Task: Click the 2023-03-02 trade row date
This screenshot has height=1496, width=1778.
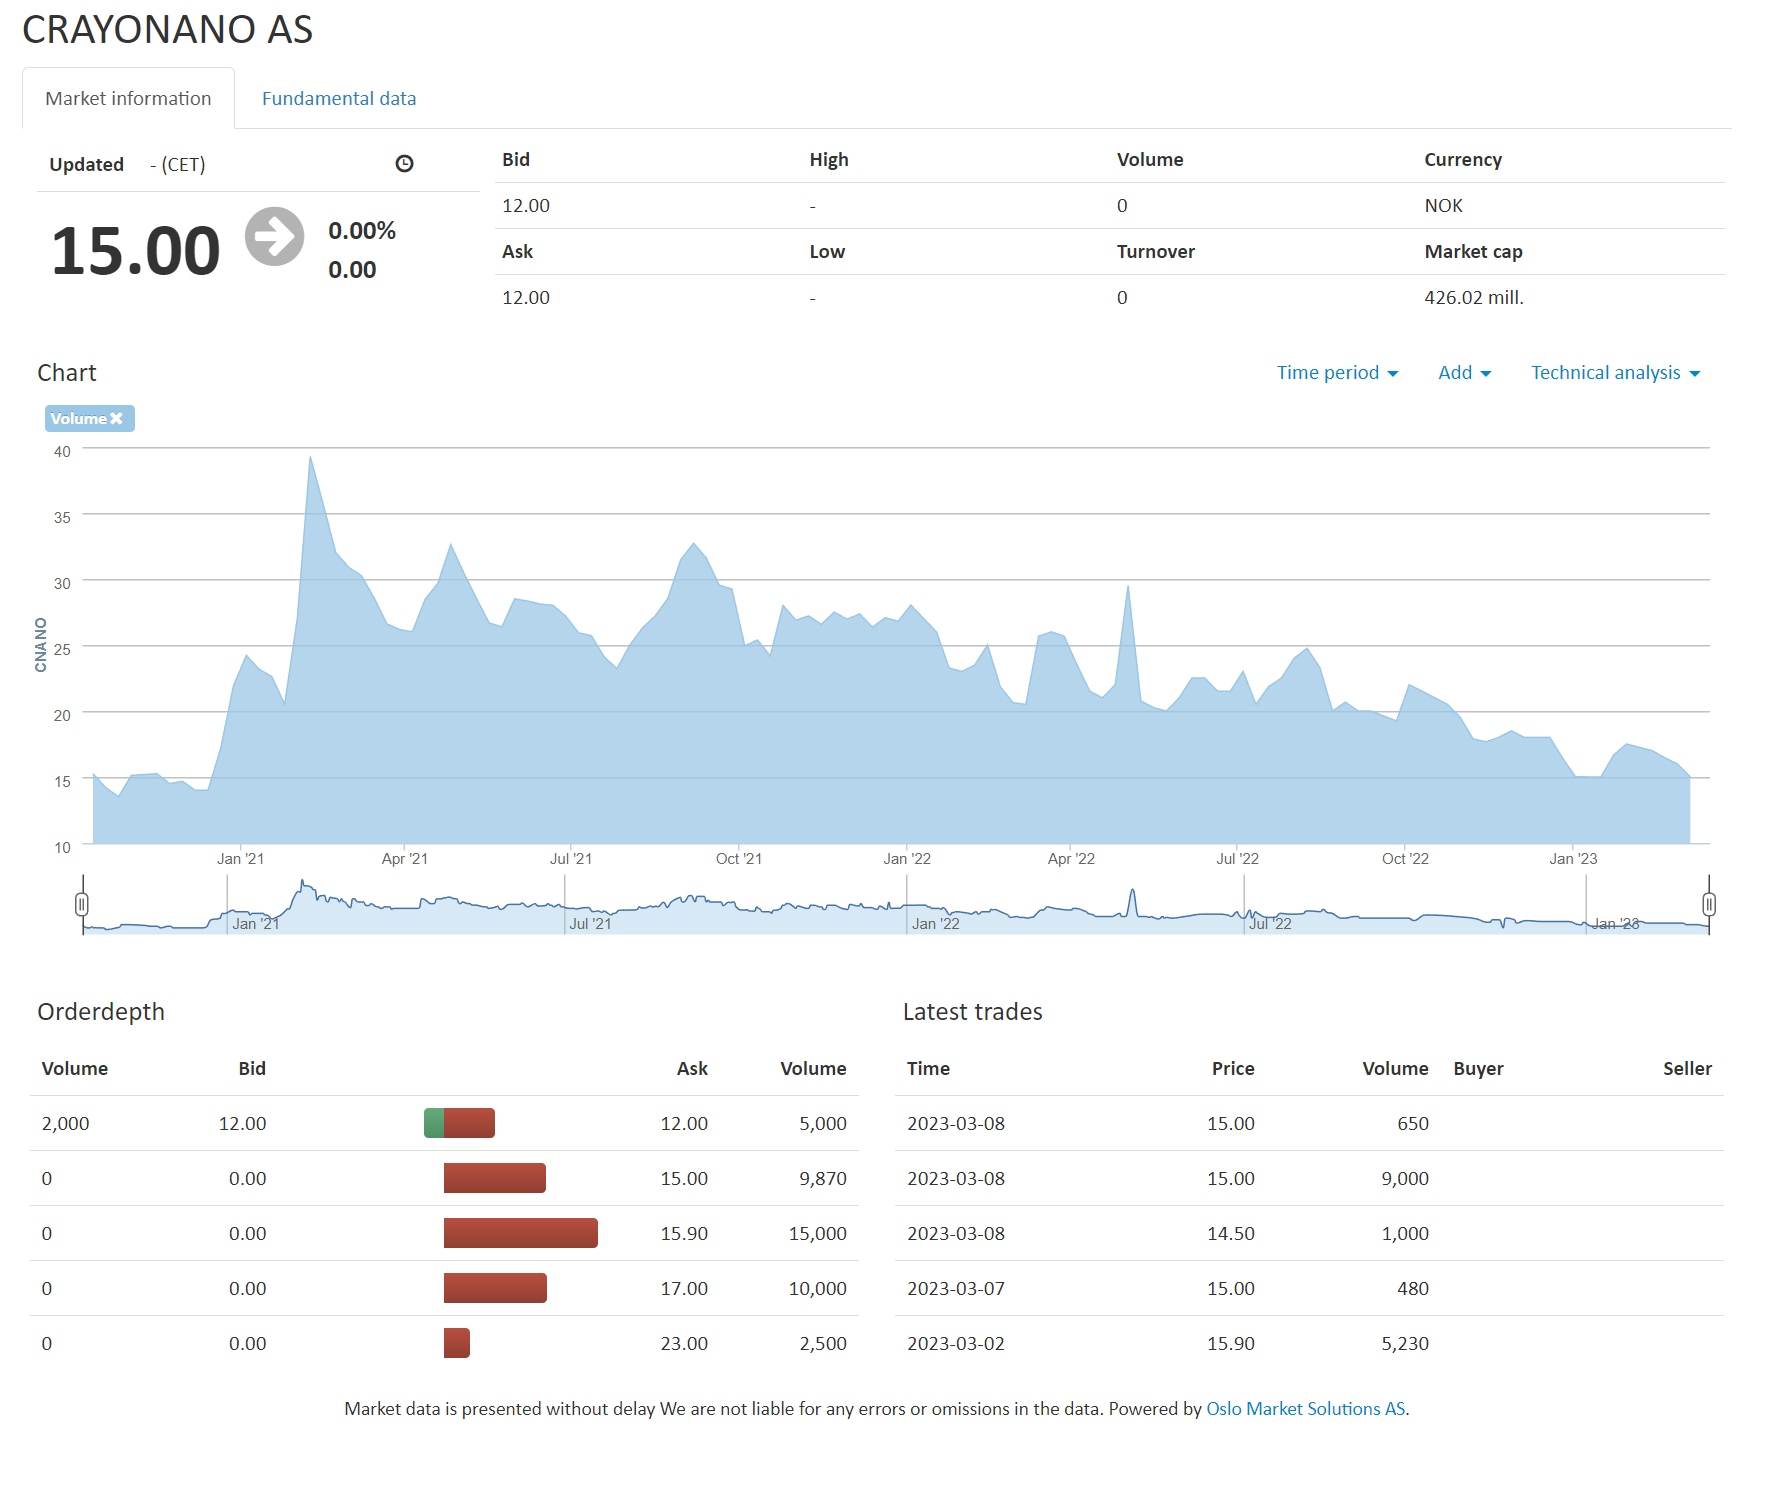Action: 956,1343
